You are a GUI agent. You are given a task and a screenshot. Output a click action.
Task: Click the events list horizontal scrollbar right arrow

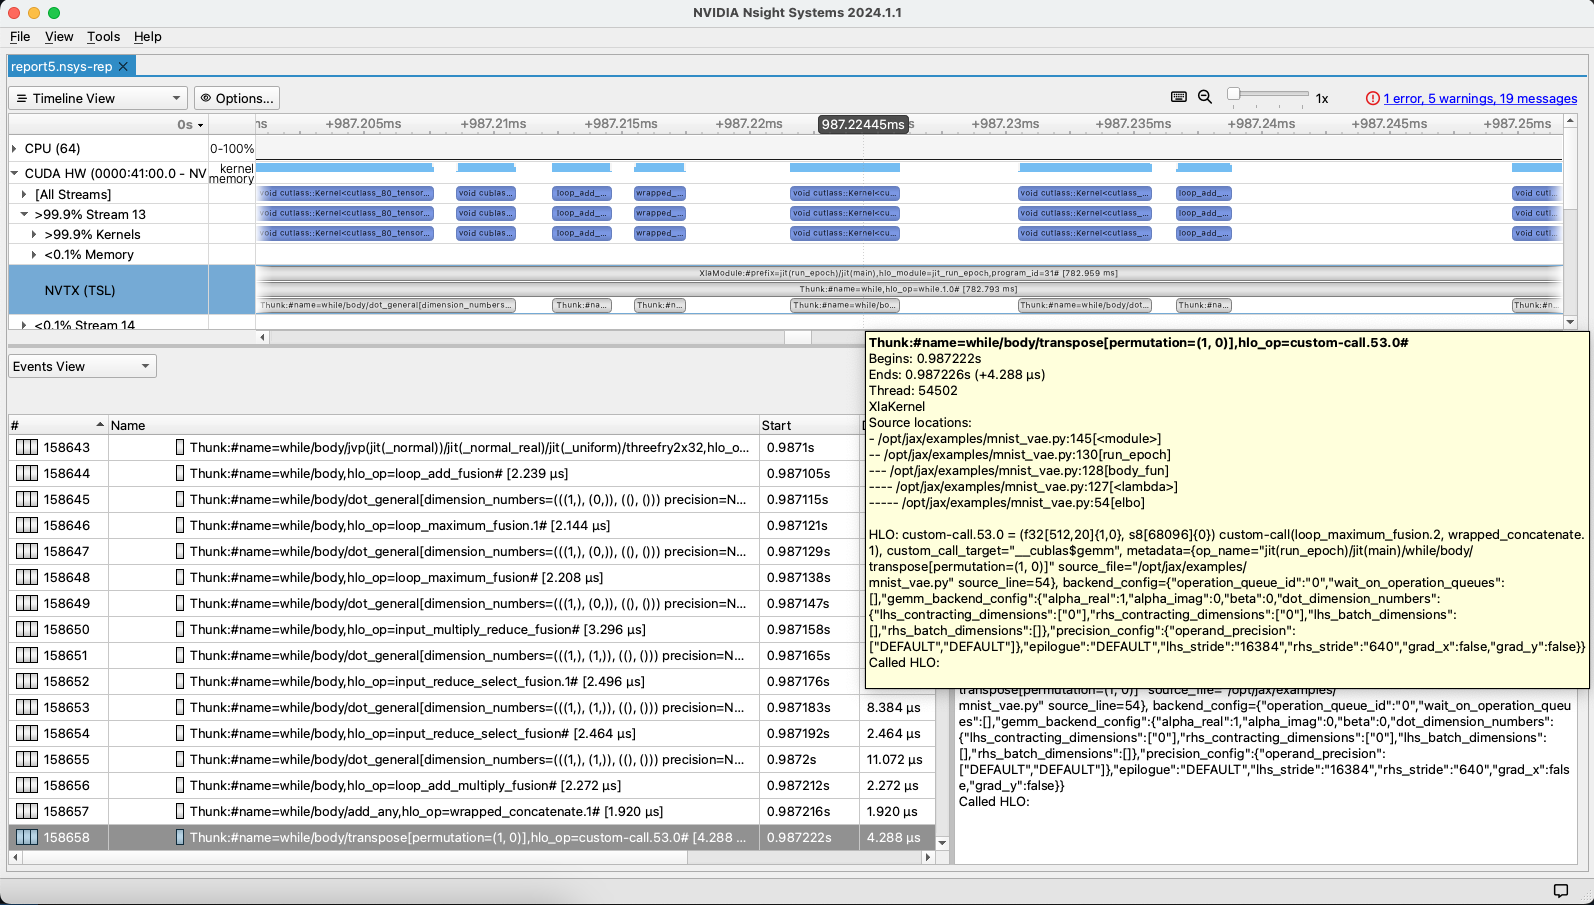928,857
